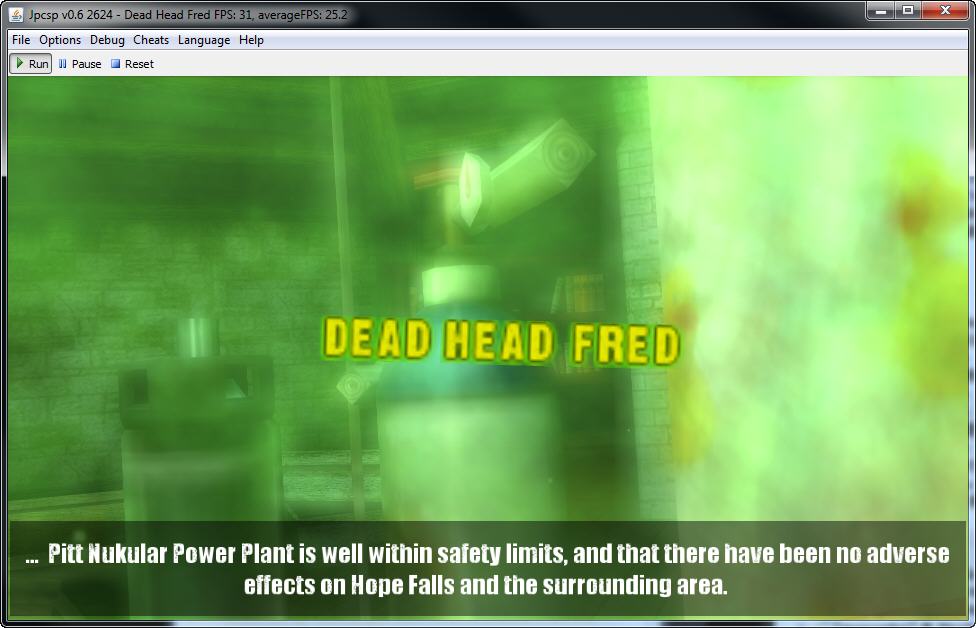Open the Debug menu
Viewport: 976px width, 628px height.
tap(107, 40)
